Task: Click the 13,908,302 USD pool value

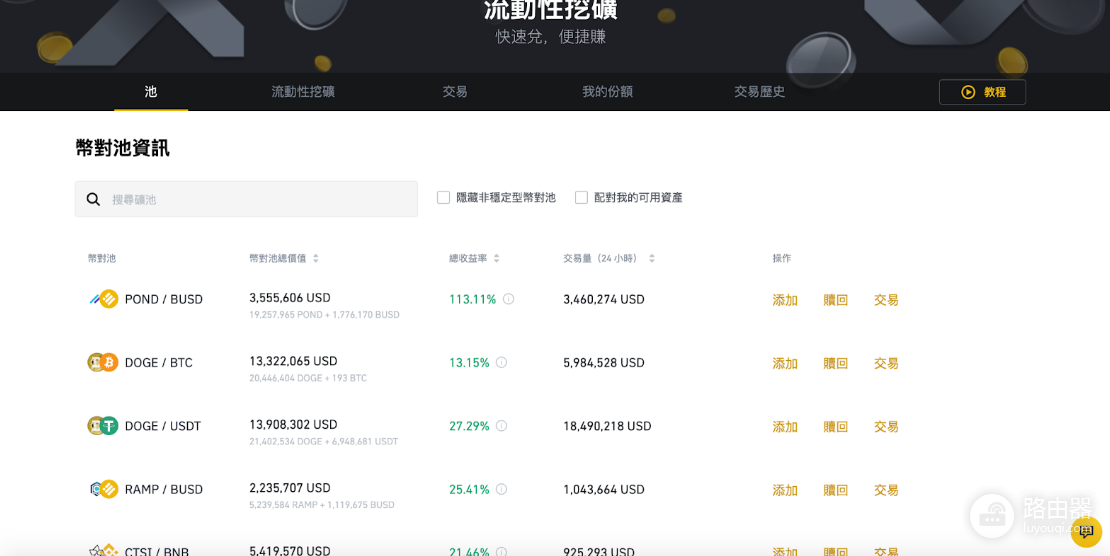Action: [293, 424]
